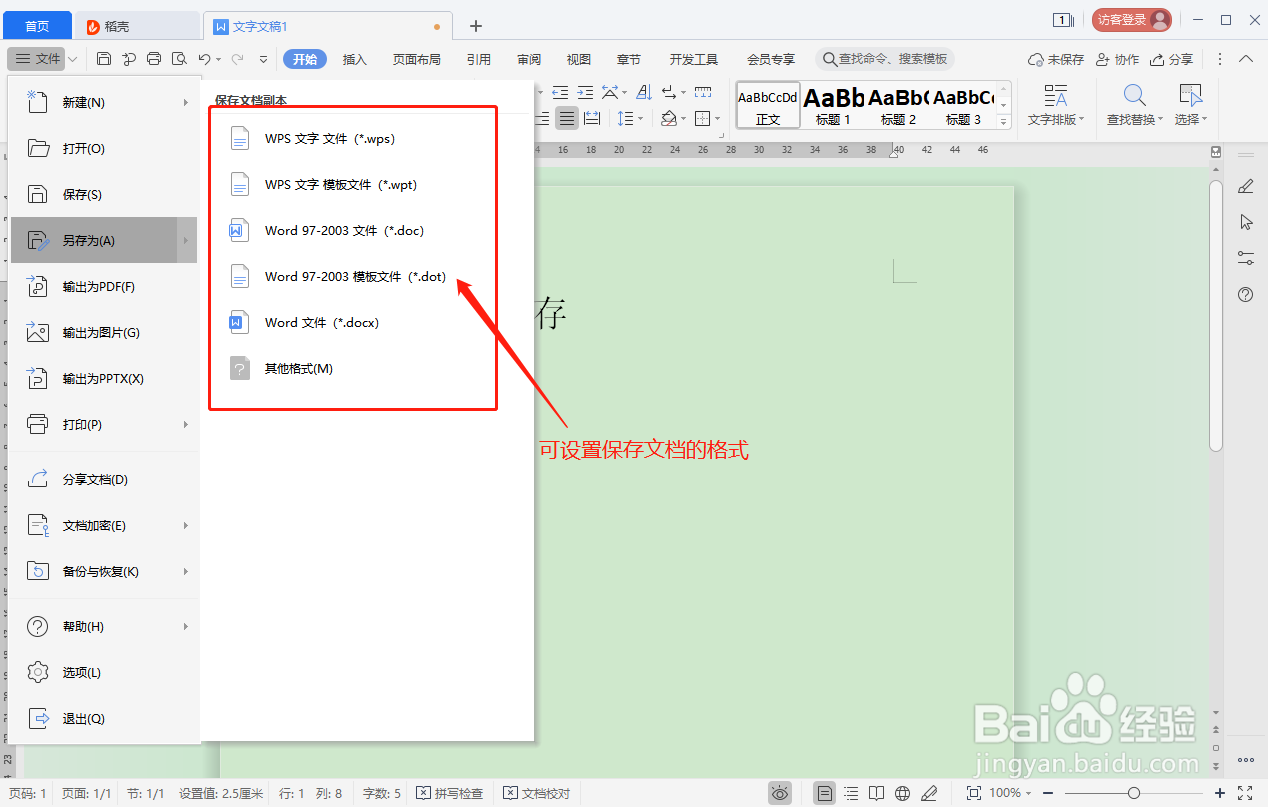
Task: Switch to reading view icon in status bar
Action: tap(876, 793)
